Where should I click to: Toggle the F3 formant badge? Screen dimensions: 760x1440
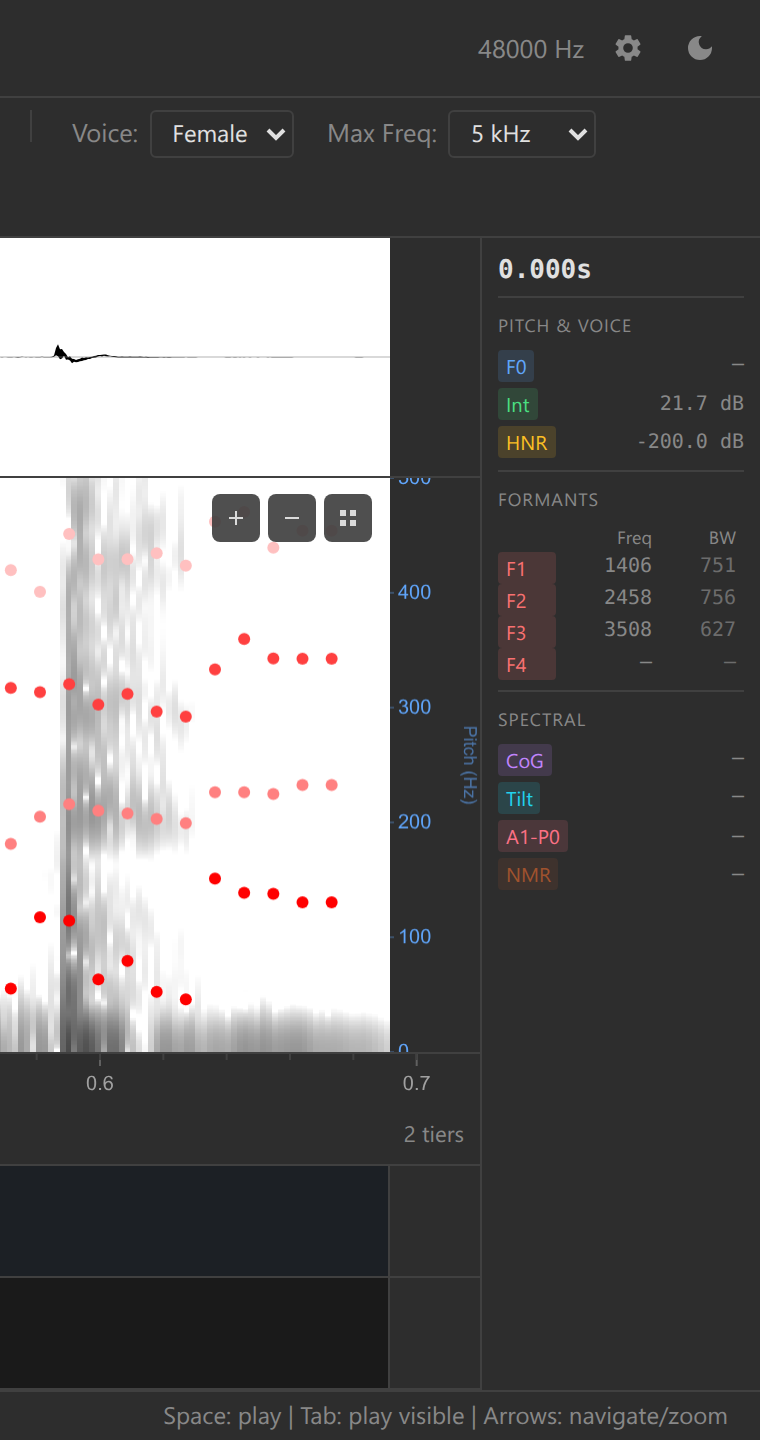(x=526, y=633)
